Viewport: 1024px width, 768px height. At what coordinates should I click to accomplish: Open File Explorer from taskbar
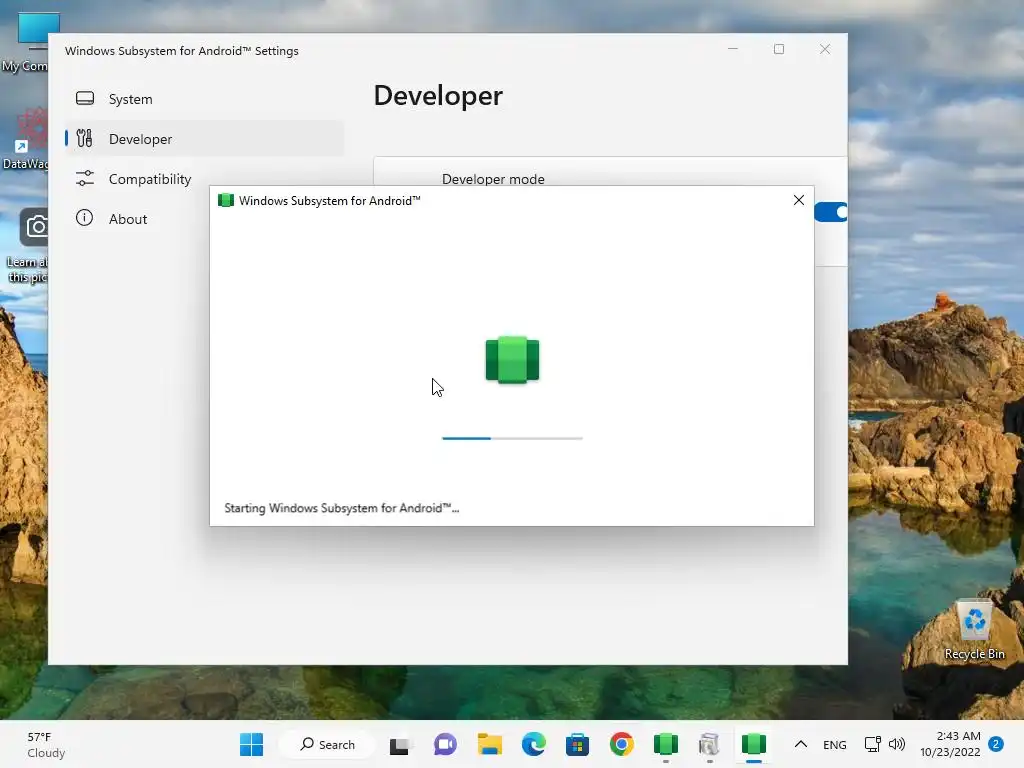[490, 744]
